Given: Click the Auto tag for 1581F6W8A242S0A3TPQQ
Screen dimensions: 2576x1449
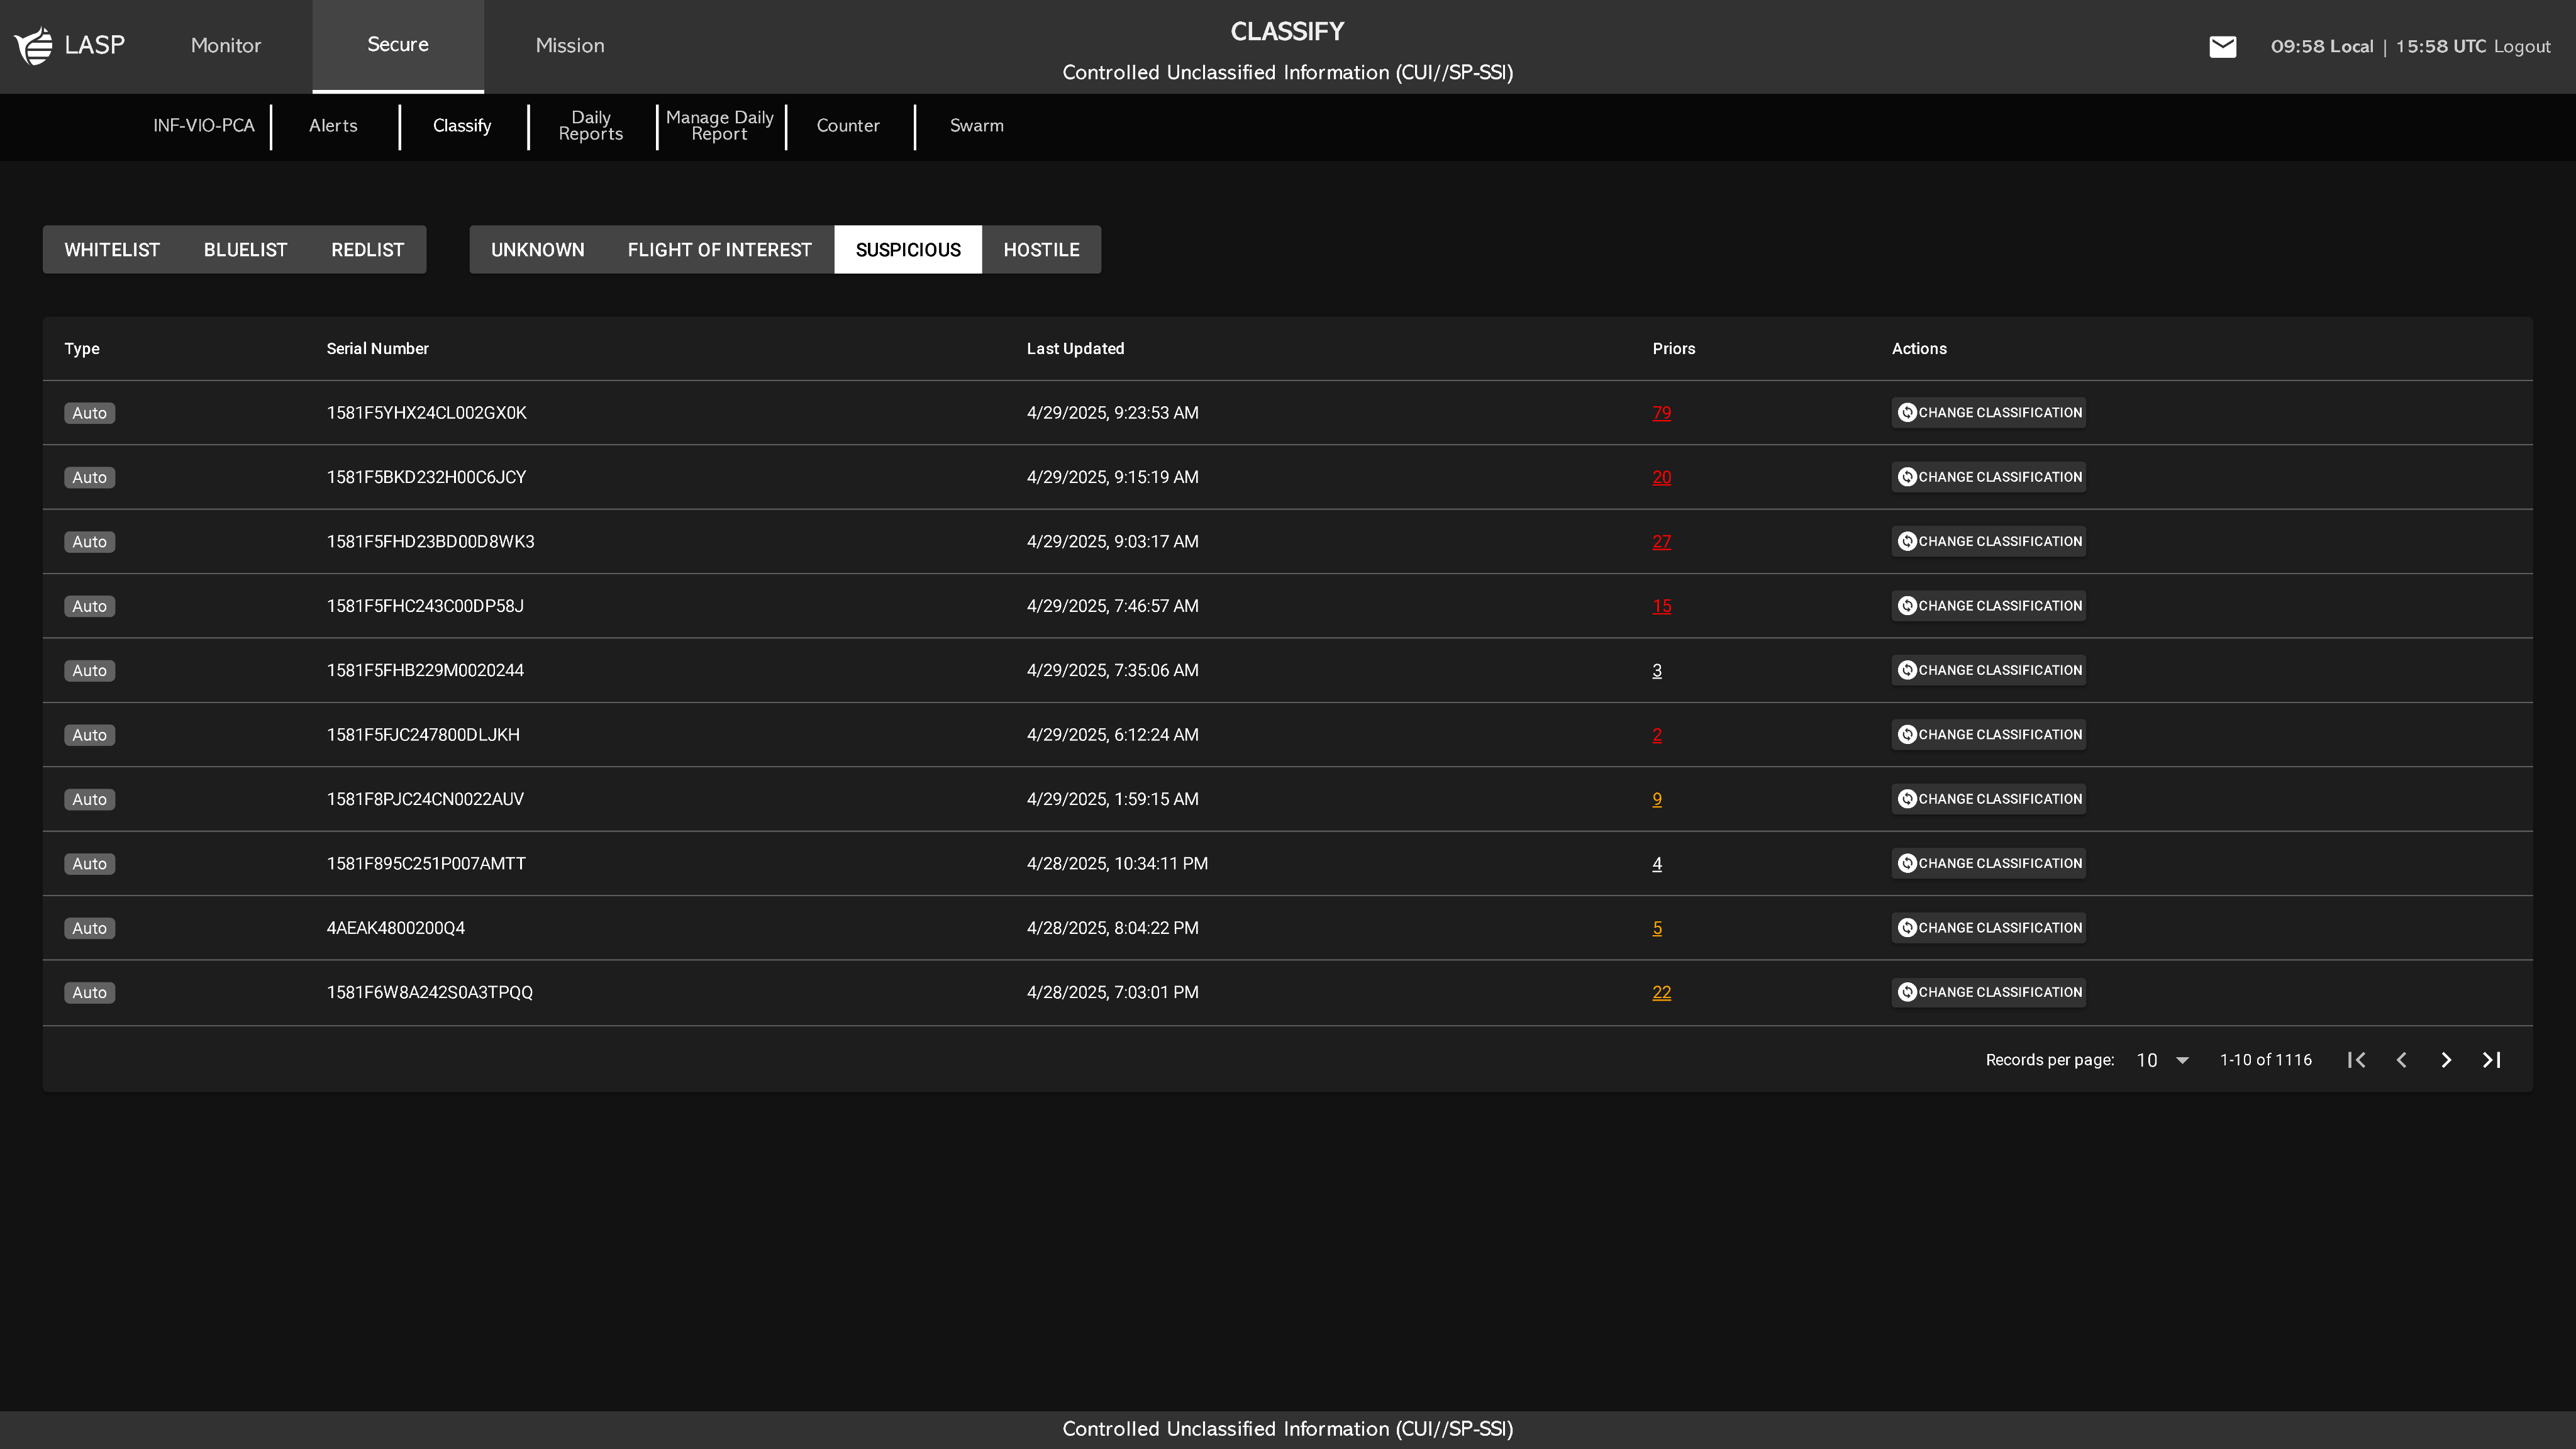Looking at the screenshot, I should coord(89,993).
